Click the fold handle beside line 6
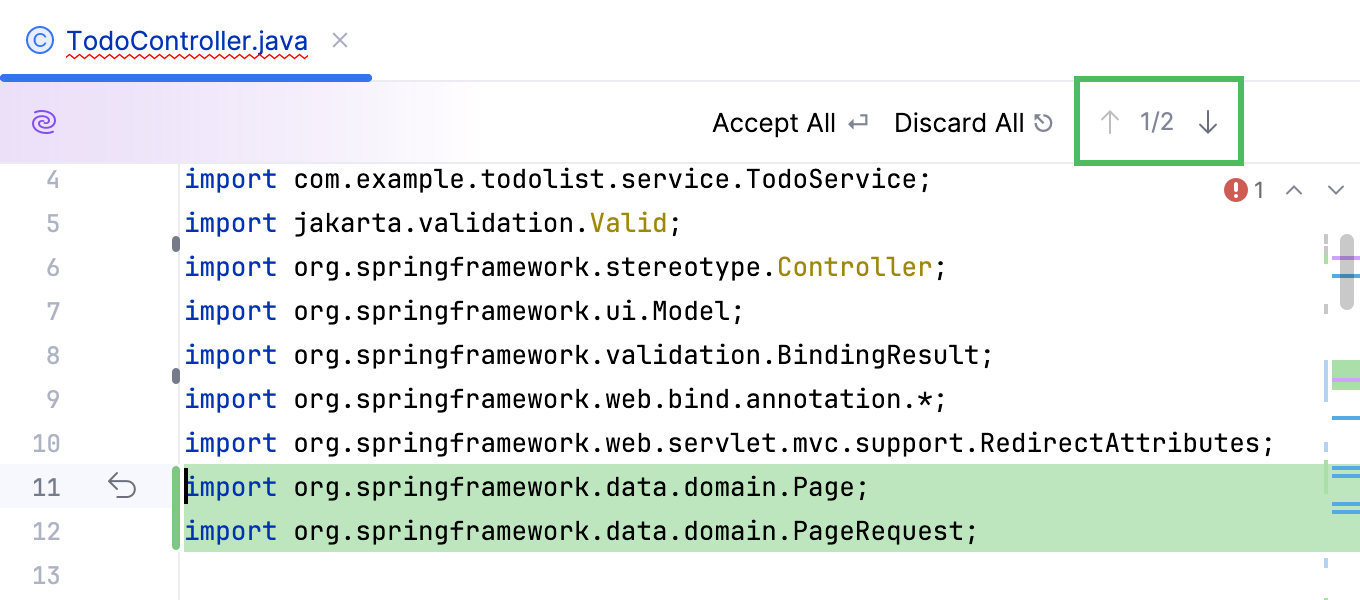The width and height of the screenshot is (1360, 600). (176, 244)
